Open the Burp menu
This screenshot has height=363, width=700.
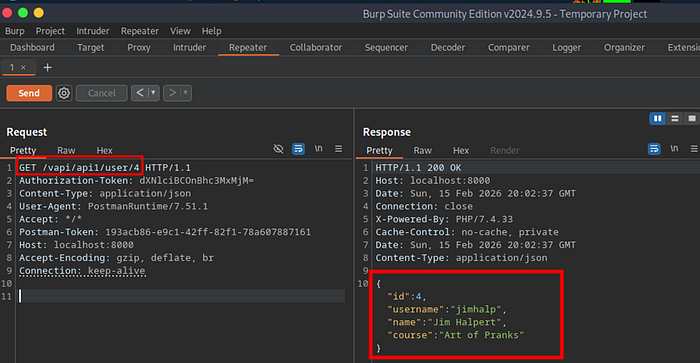(x=15, y=31)
